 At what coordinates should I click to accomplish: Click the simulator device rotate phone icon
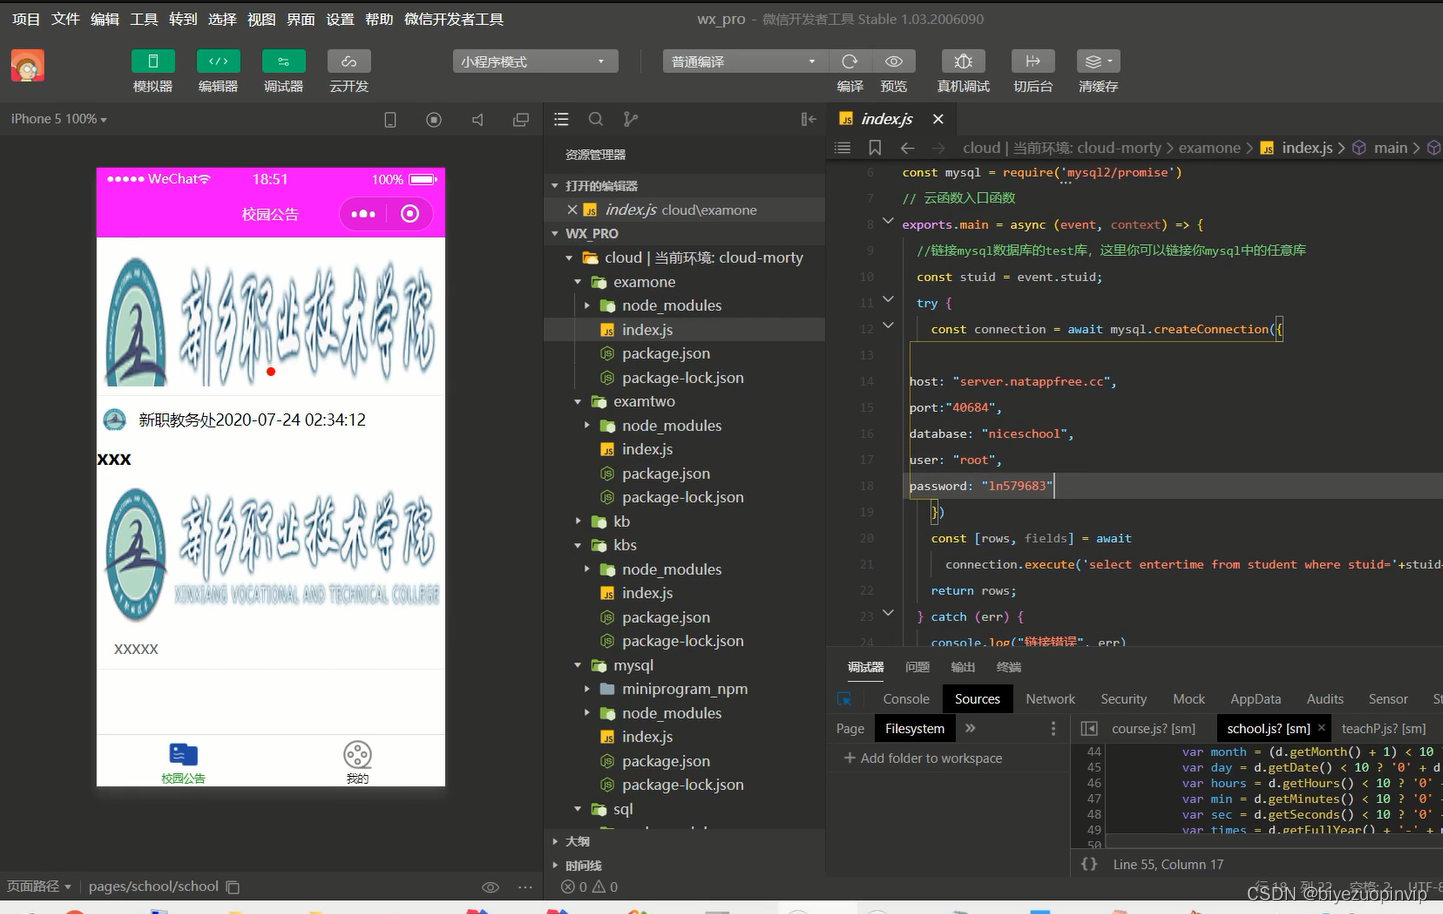(x=390, y=120)
